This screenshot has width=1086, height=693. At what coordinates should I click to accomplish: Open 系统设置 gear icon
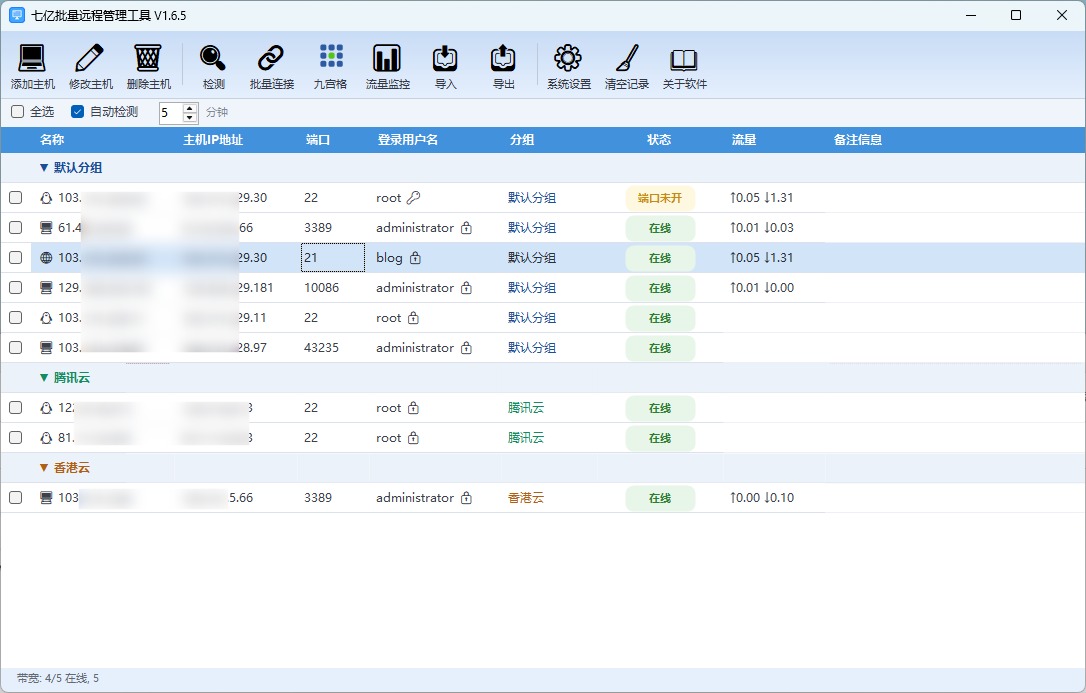(568, 59)
